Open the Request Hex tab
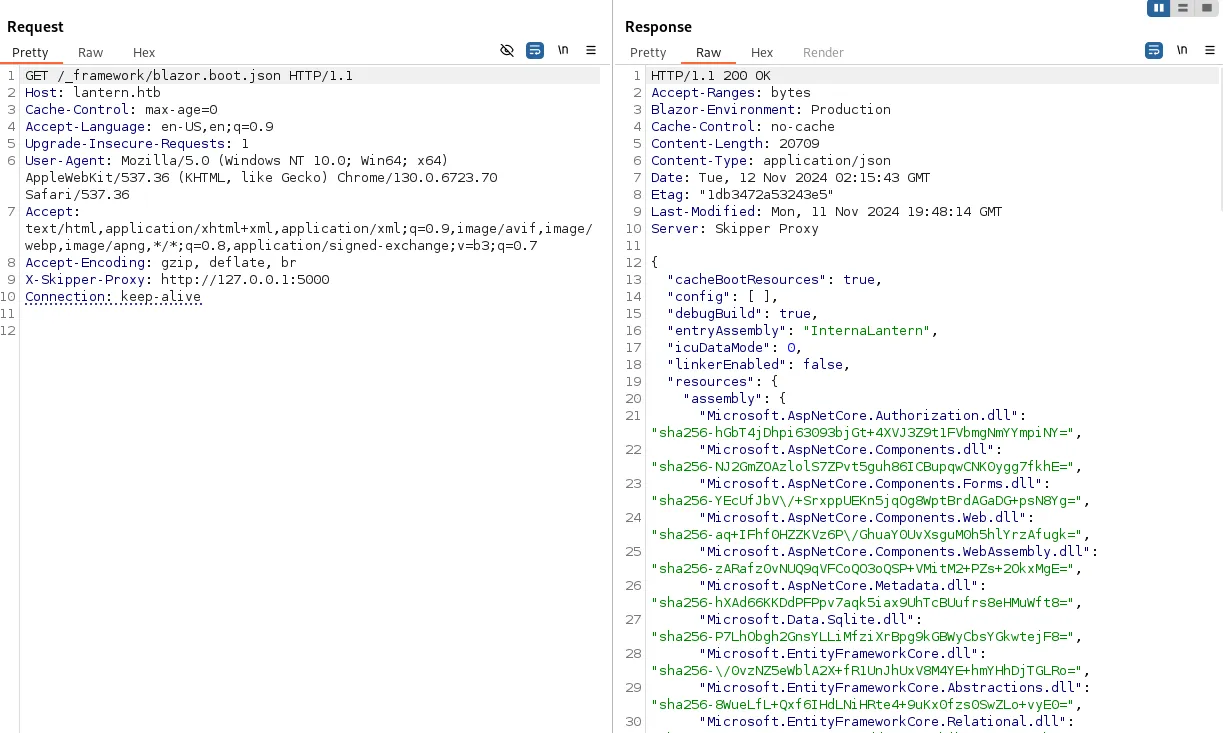 144,52
